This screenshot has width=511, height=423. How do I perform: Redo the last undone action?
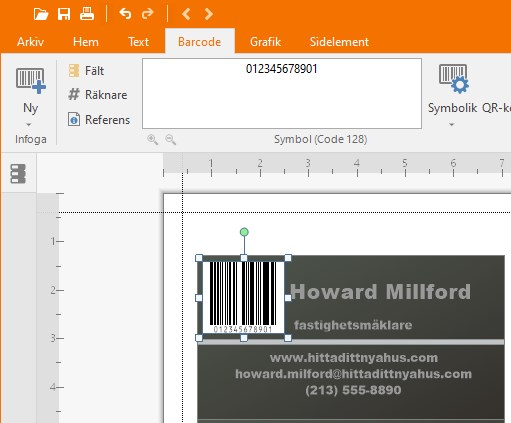(147, 14)
